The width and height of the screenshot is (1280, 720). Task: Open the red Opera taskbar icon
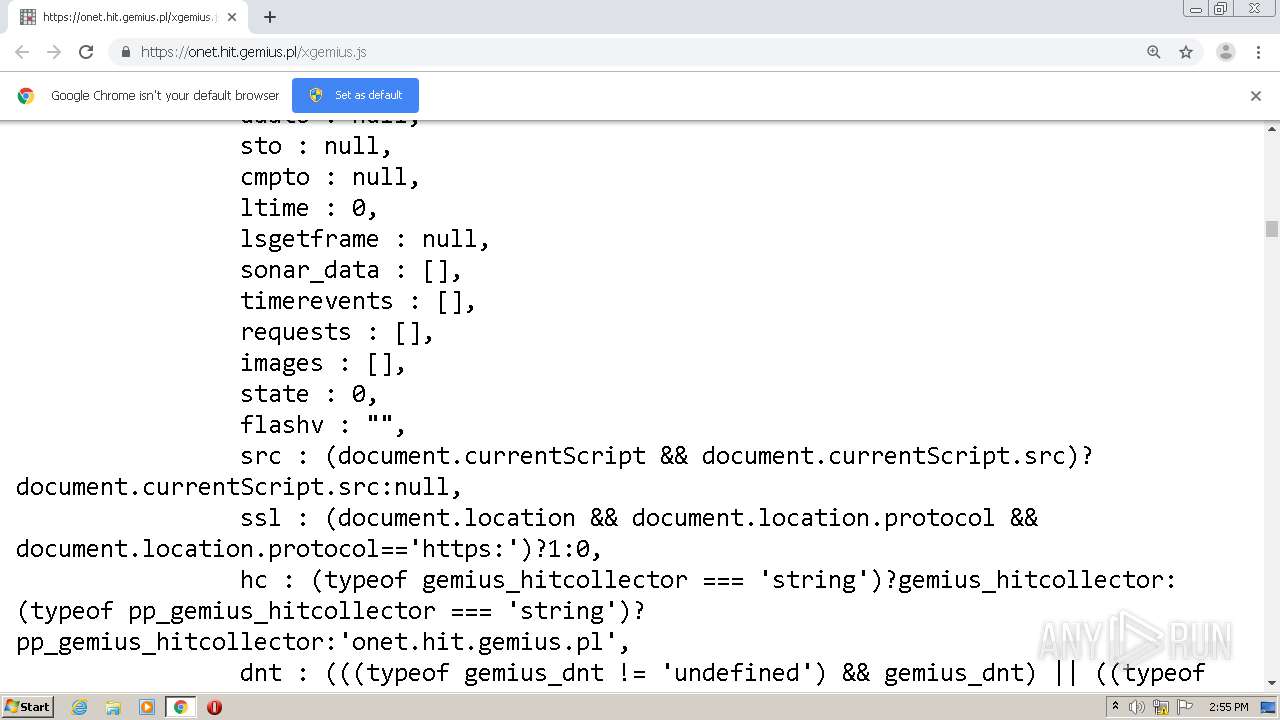[214, 707]
